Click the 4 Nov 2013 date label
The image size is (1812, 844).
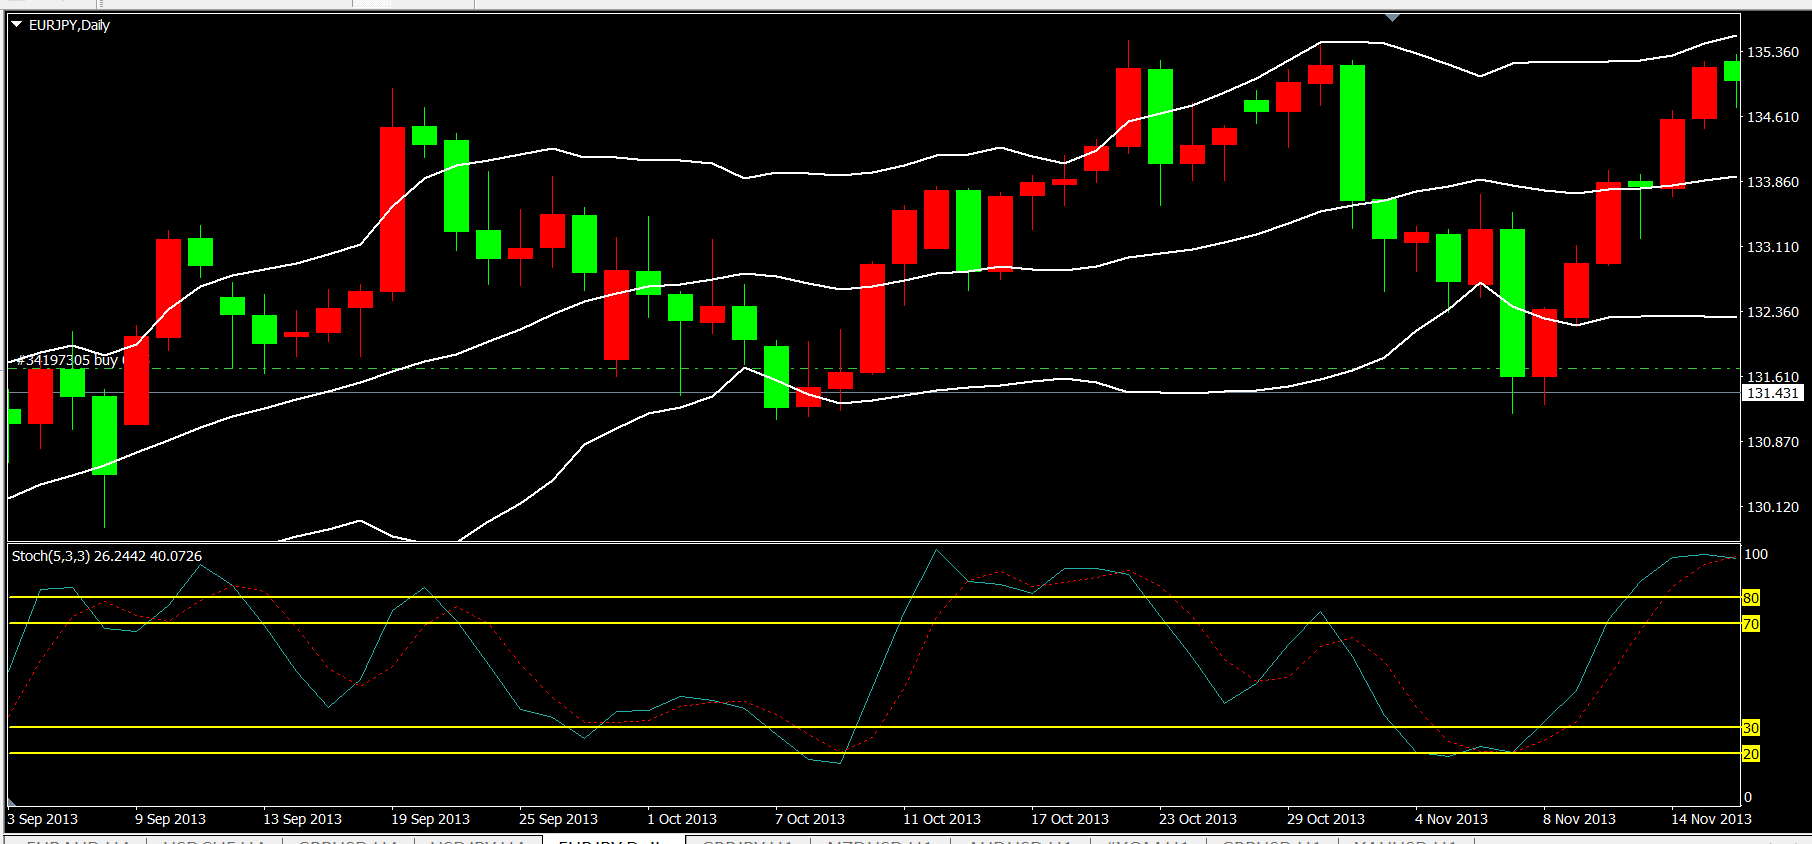tap(1452, 819)
